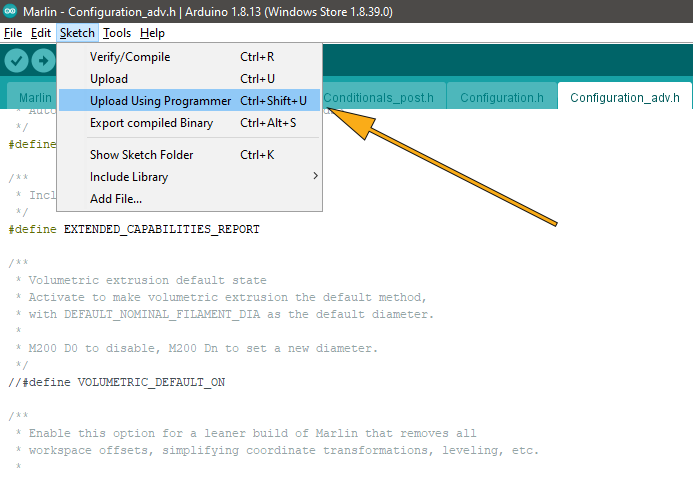Select Upload in the Sketch menu

tap(109, 79)
